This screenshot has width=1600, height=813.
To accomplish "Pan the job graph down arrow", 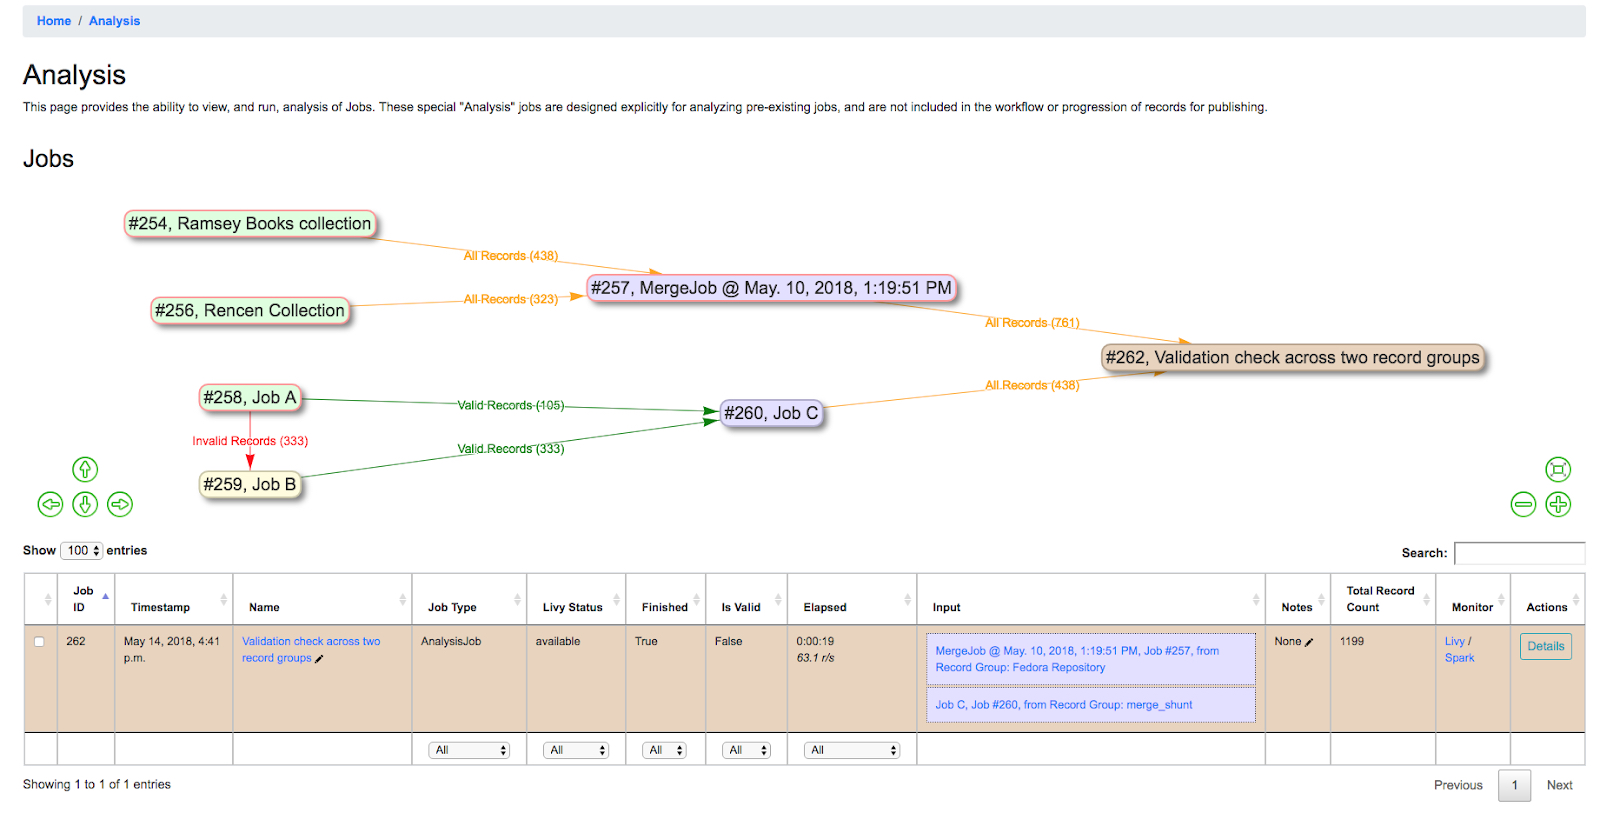I will pyautogui.click(x=85, y=504).
